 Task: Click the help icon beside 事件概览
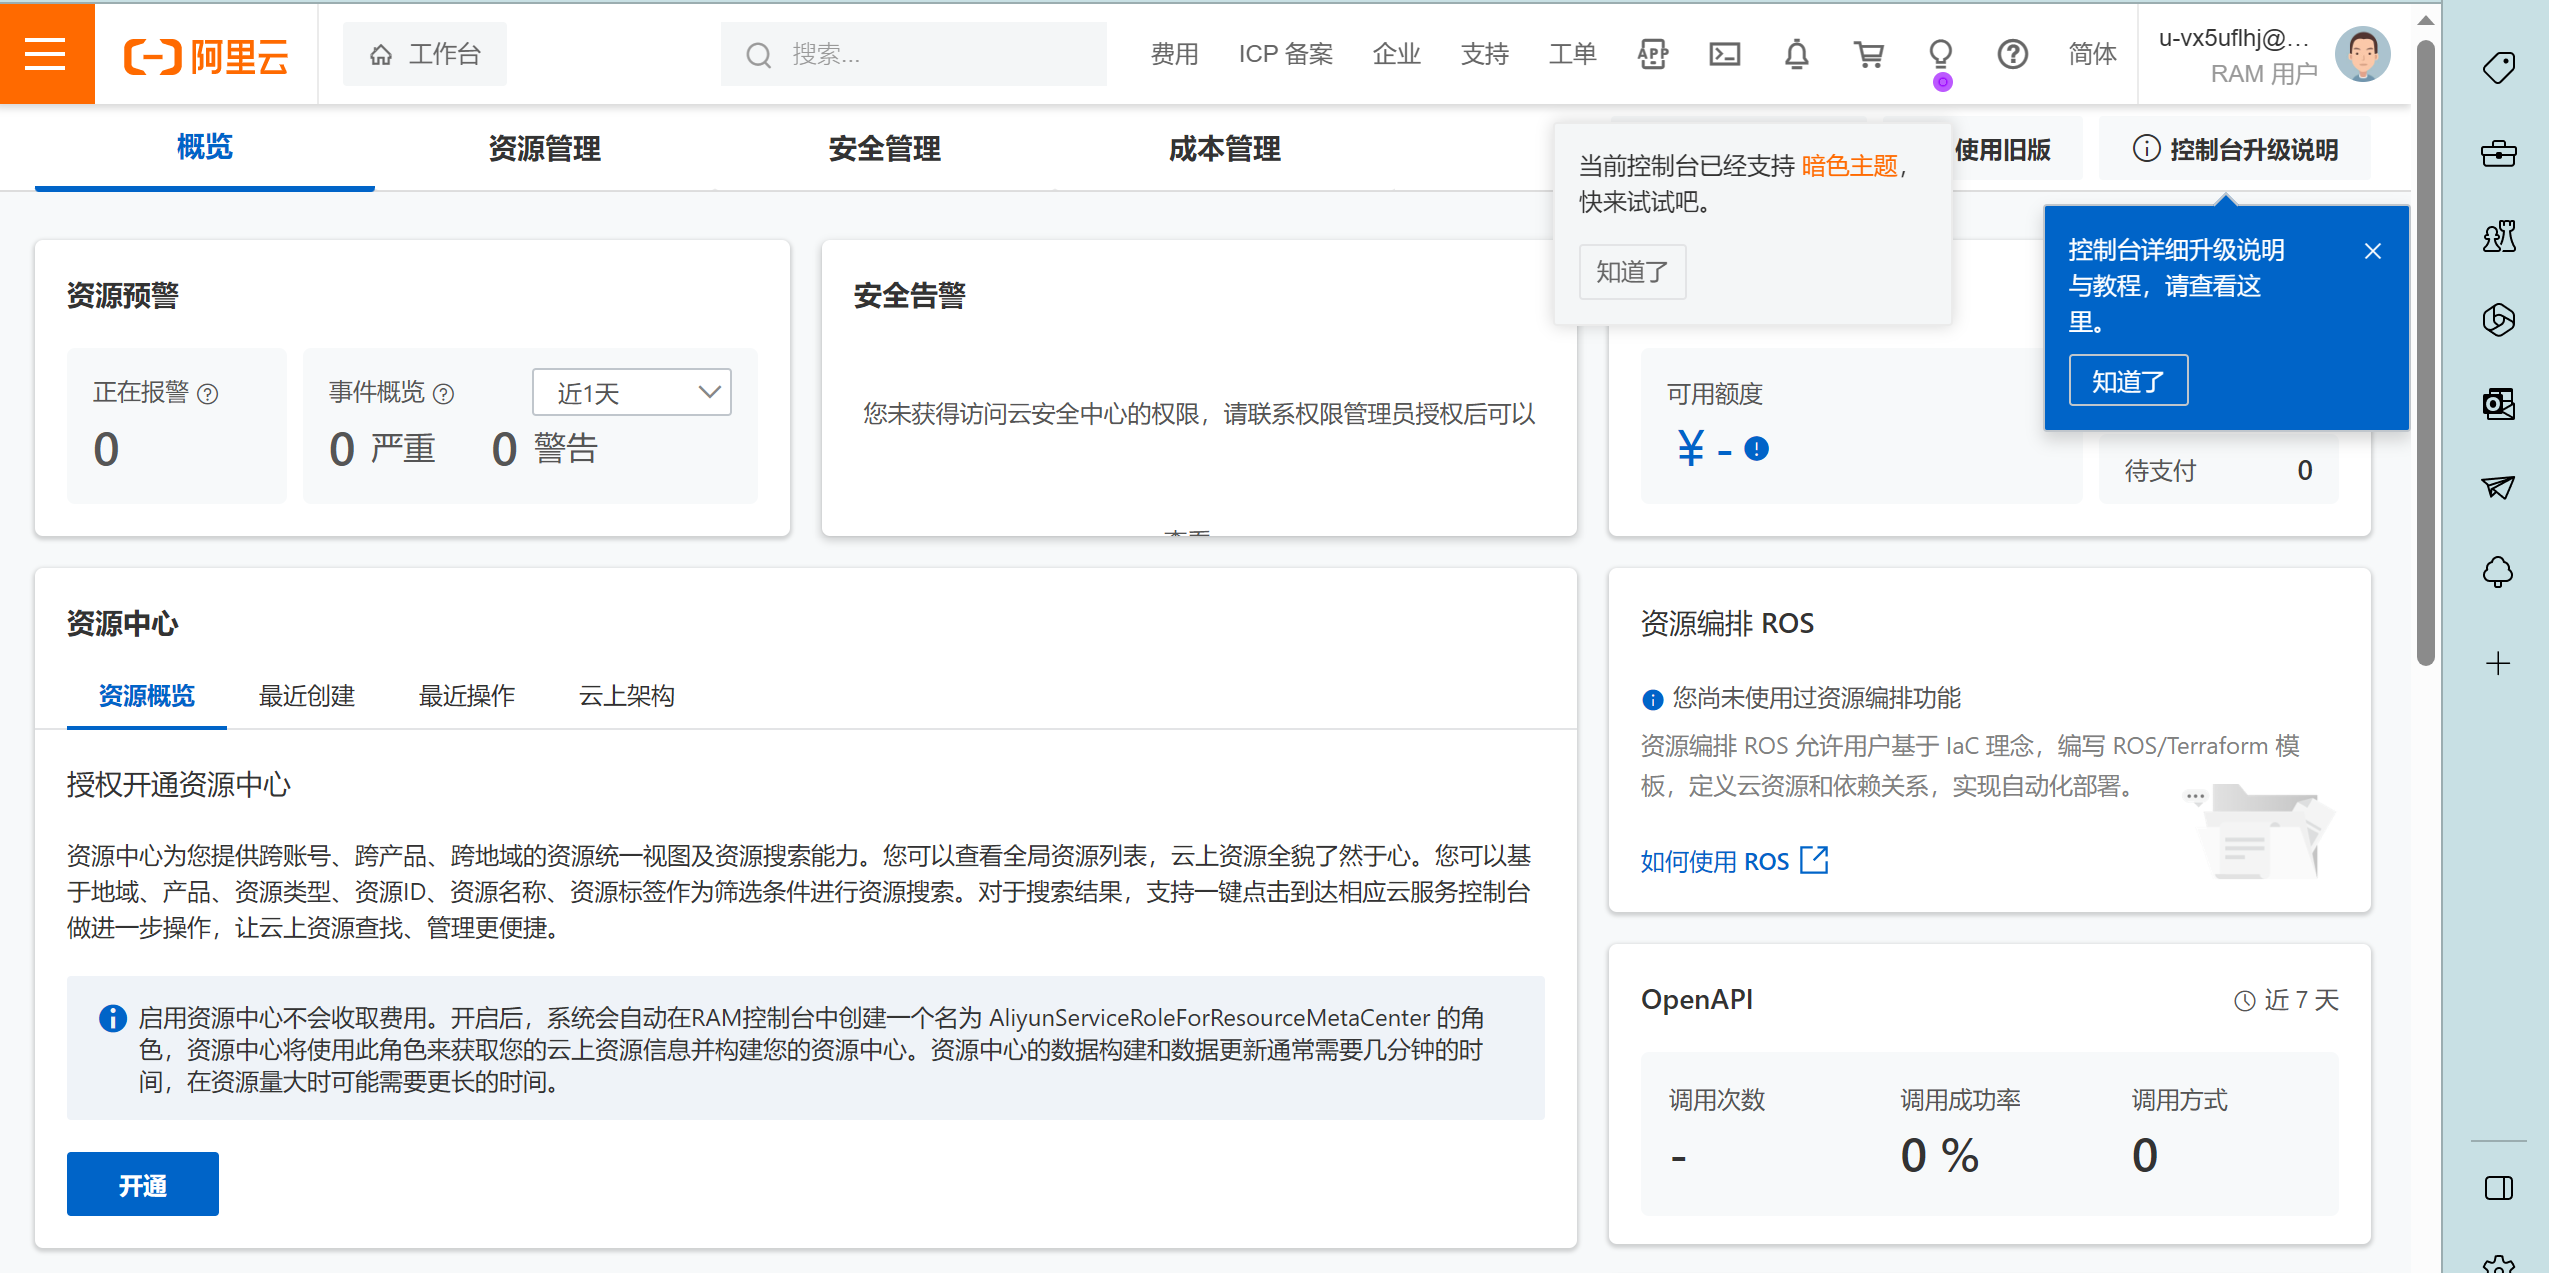coord(443,394)
